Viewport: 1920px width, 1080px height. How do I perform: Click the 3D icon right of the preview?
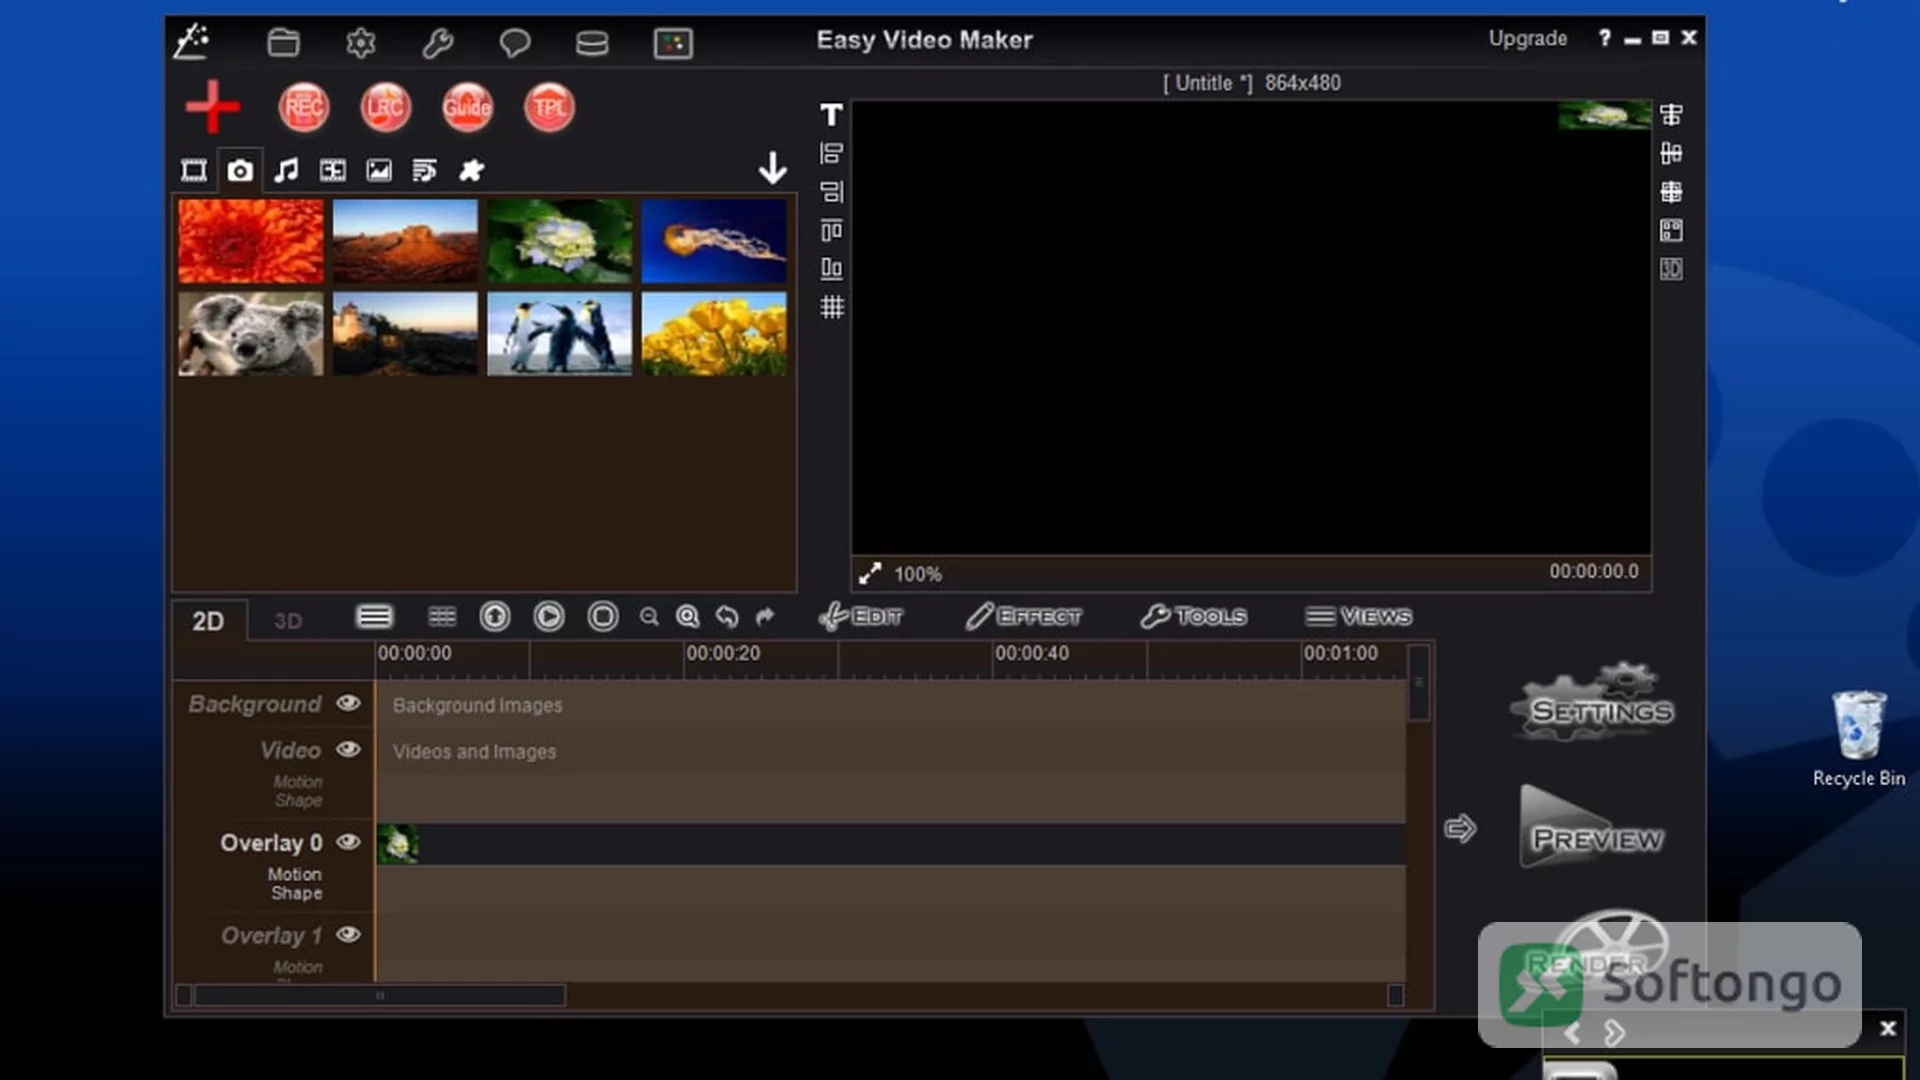coord(1671,269)
